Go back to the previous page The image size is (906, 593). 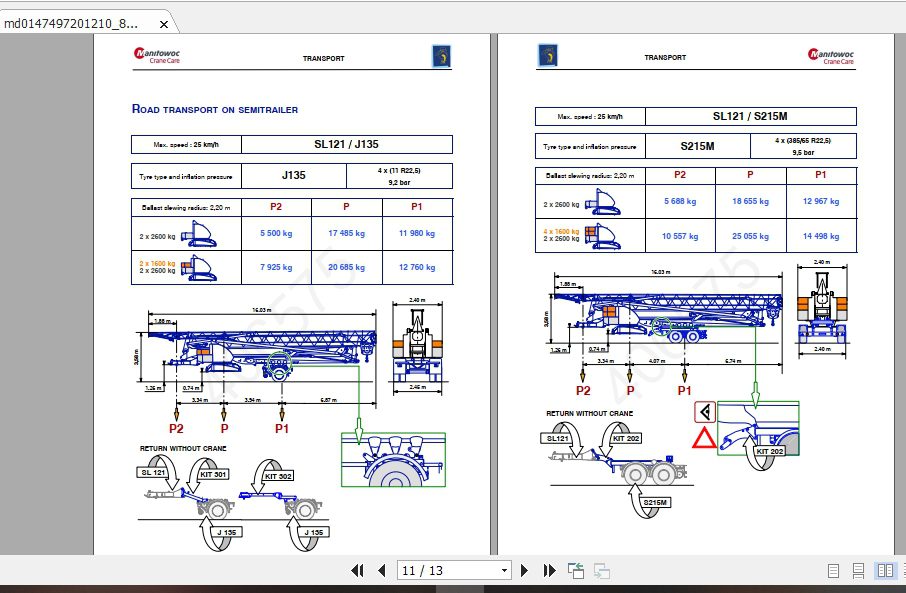click(382, 570)
